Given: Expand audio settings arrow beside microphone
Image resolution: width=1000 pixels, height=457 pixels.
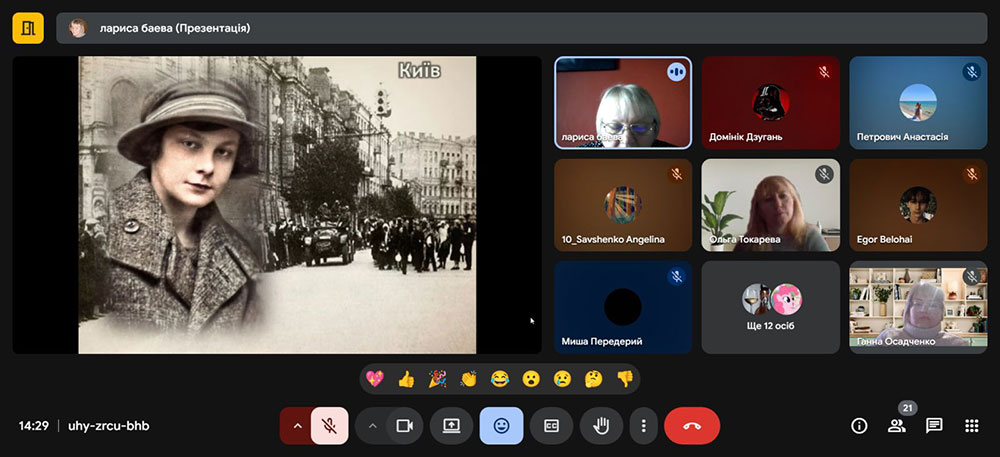Looking at the screenshot, I should point(296,426).
